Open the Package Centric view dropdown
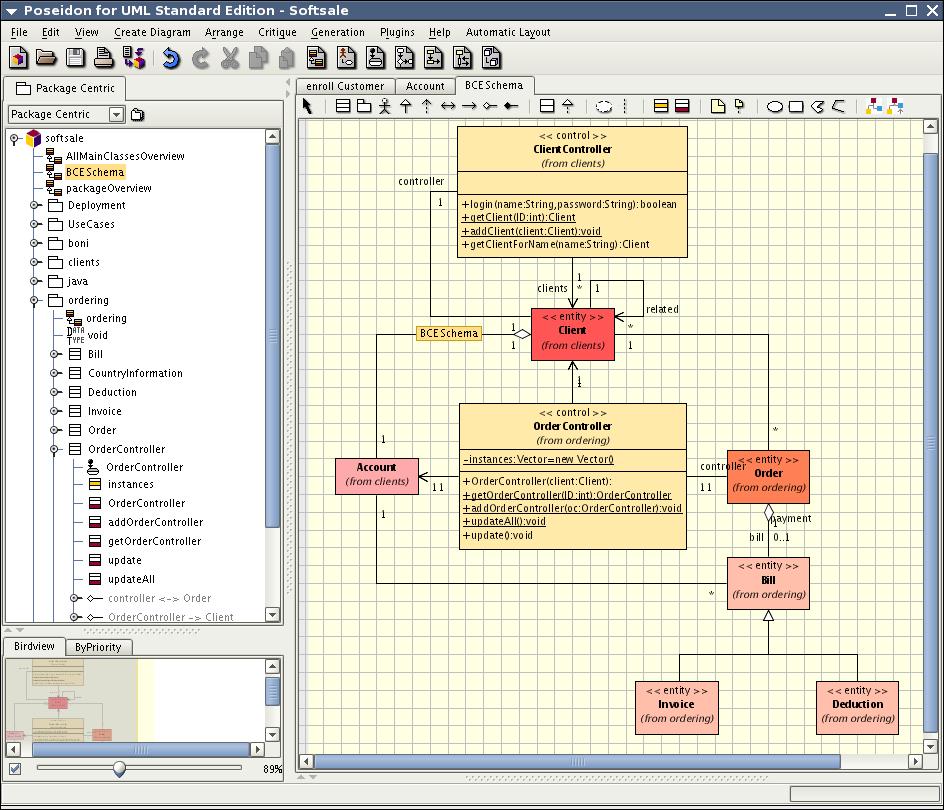944x810 pixels. (116, 114)
